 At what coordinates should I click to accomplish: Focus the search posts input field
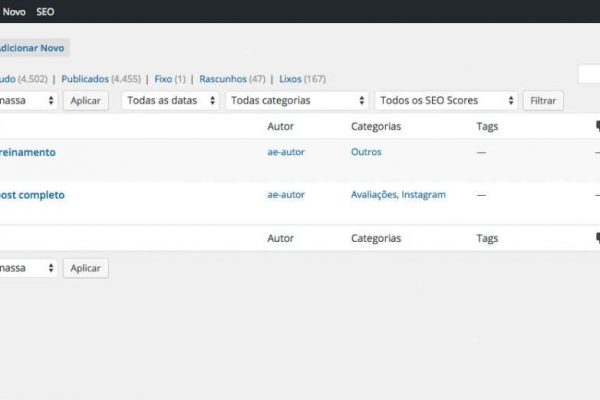(x=590, y=75)
